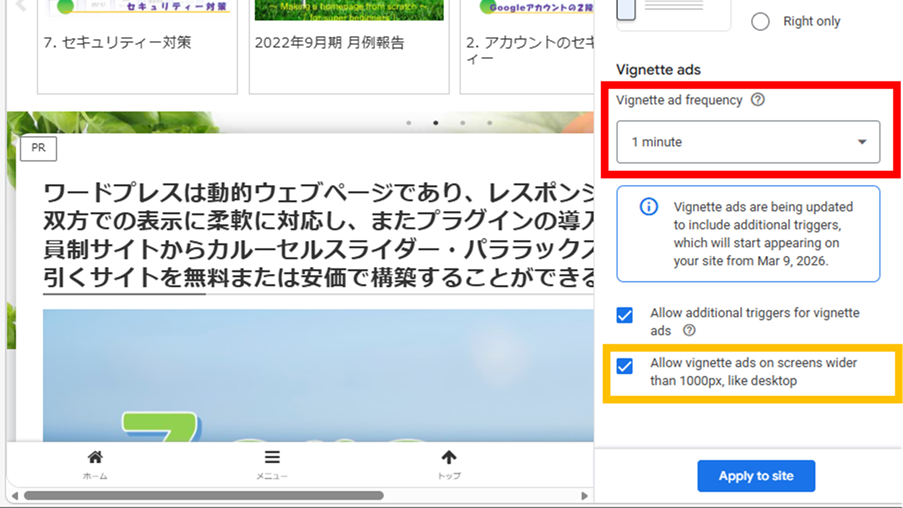Viewport: 903px width, 508px height.
Task: Select the Right only radio button
Action: tap(760, 21)
